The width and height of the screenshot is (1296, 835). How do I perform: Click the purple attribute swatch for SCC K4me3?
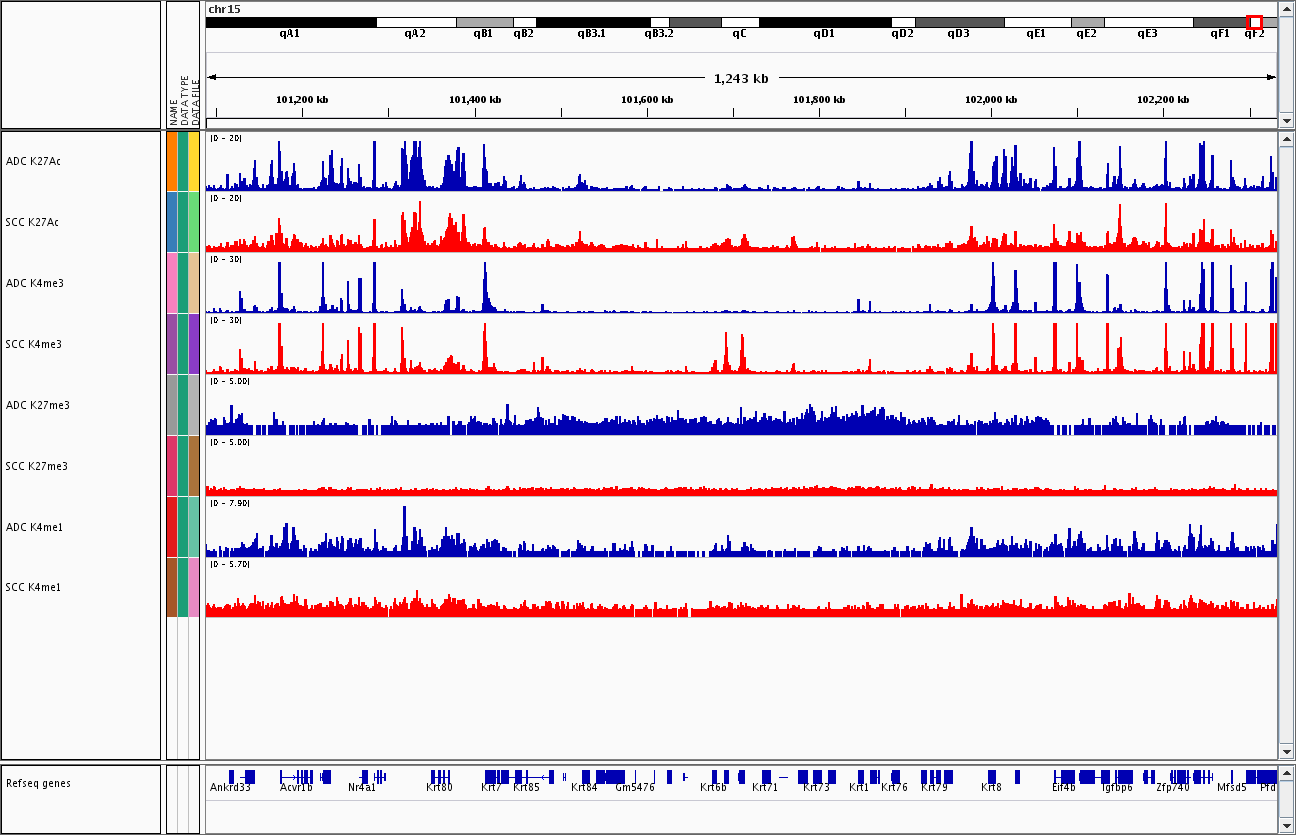[172, 344]
